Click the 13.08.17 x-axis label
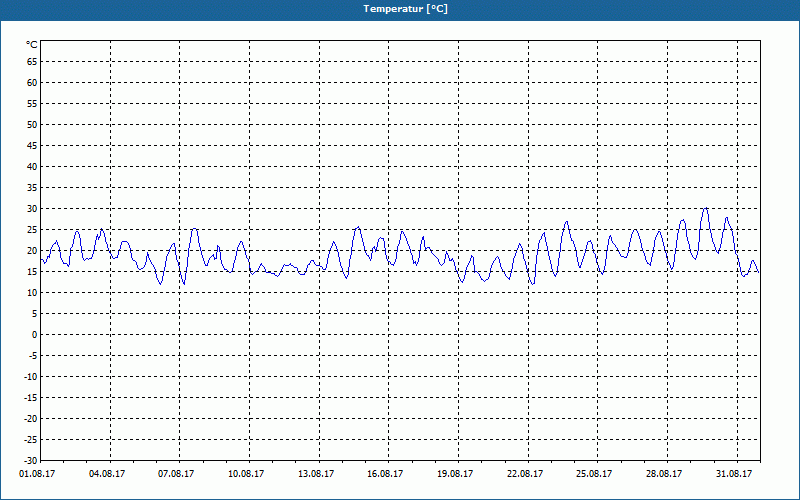Viewport: 800px width, 500px height. 315,474
